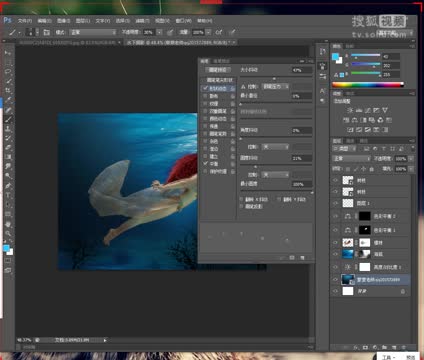The width and height of the screenshot is (424, 360).
Task: Select the Brush tool in the toolbox
Action: pyautogui.click(x=8, y=119)
